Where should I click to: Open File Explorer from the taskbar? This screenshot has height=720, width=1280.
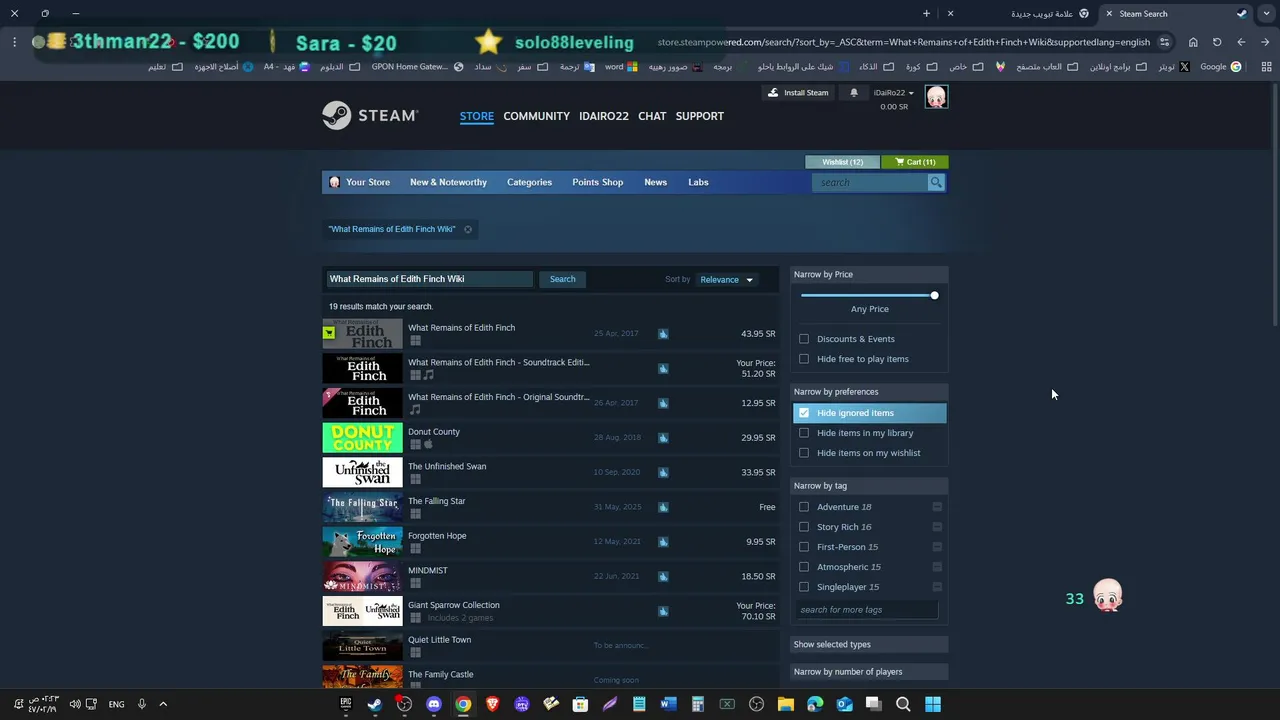786,704
